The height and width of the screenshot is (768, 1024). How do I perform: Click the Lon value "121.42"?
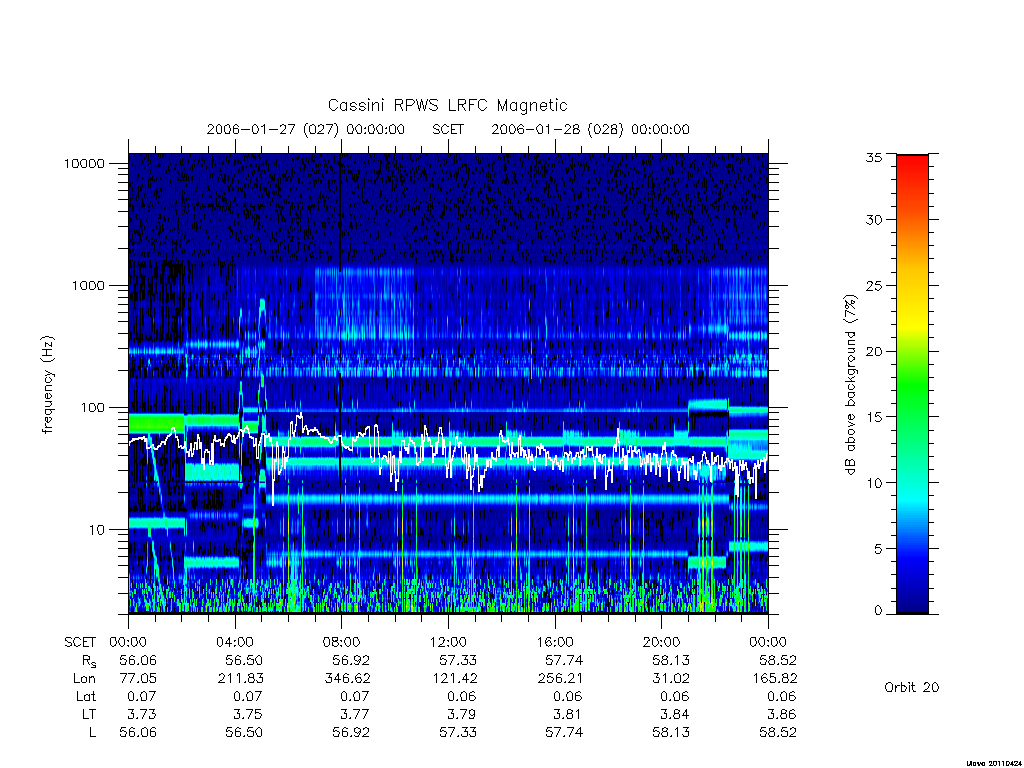point(454,679)
